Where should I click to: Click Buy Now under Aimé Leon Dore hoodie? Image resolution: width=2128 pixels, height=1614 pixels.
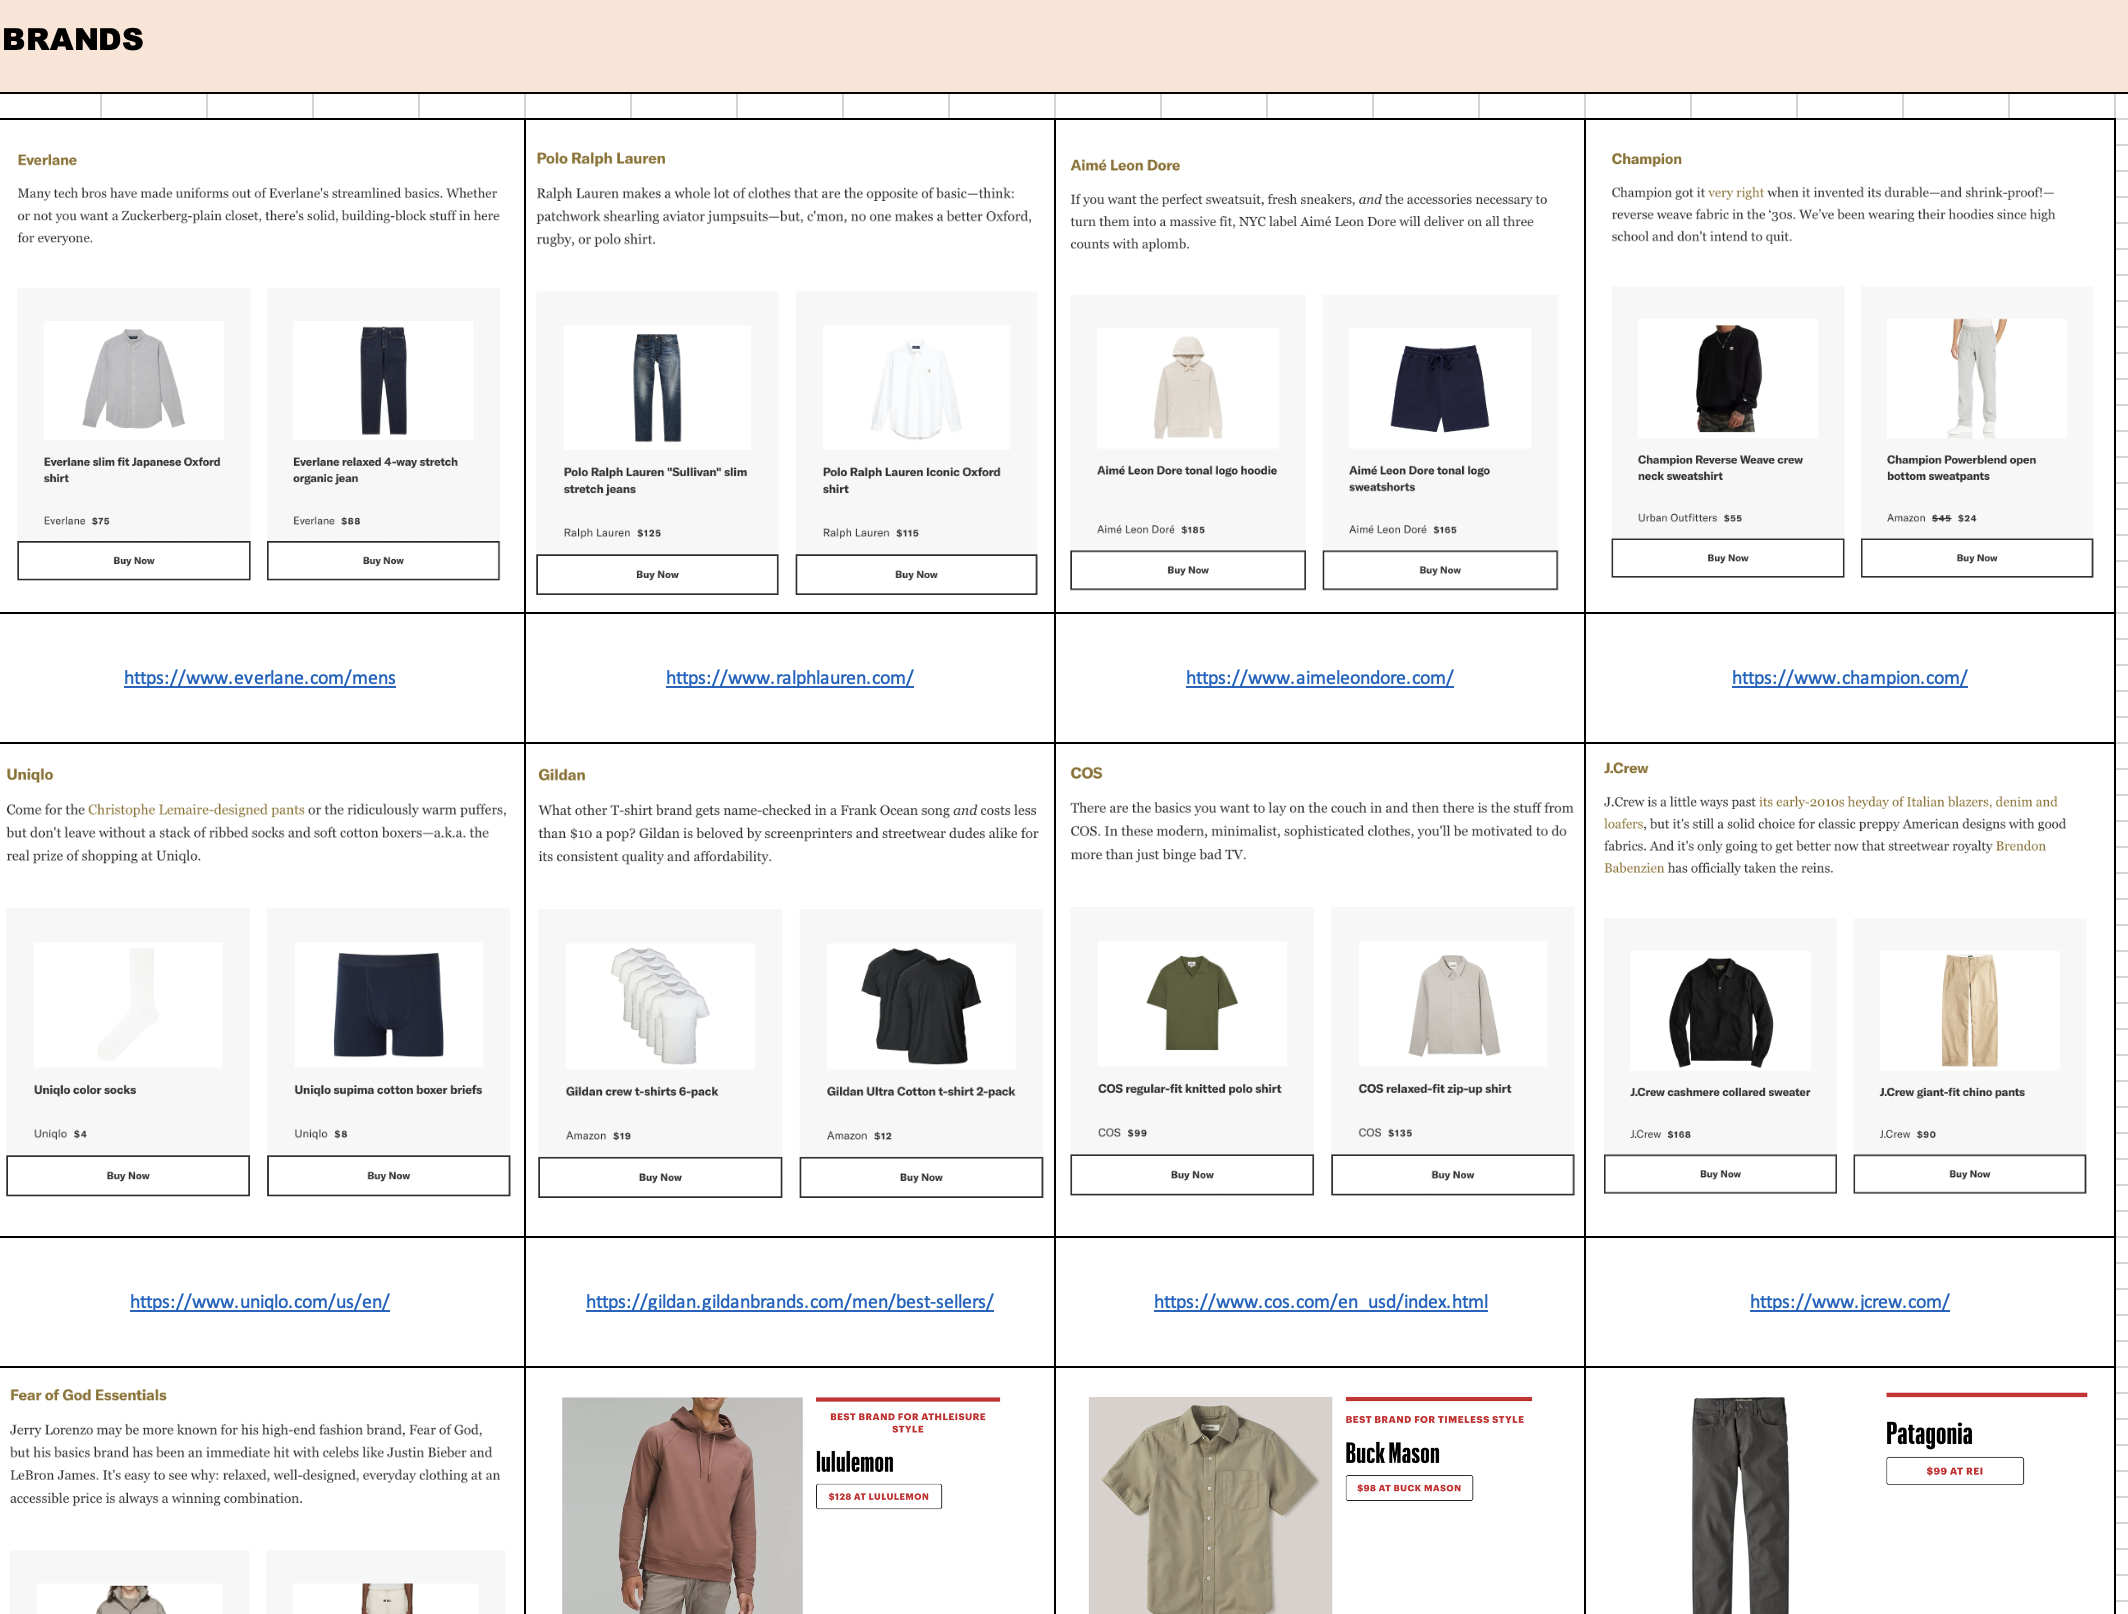point(1188,570)
